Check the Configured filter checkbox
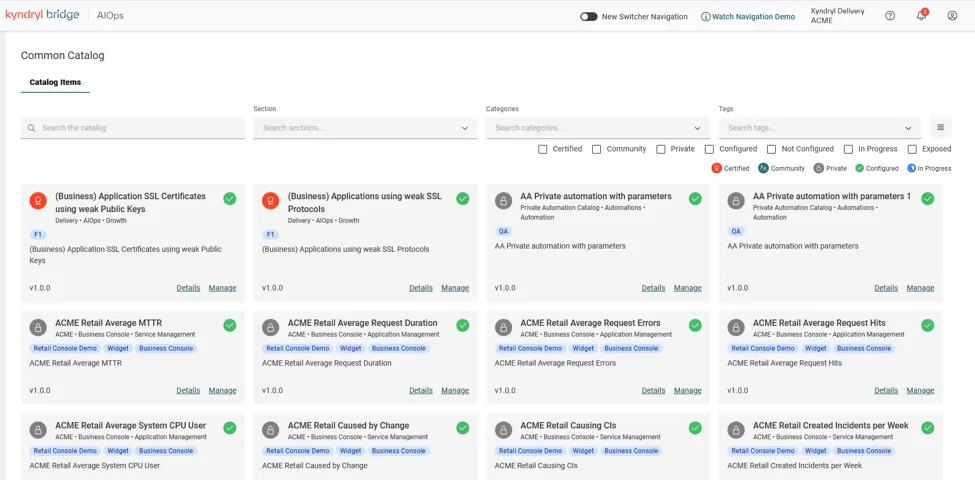Screen dimensions: 975x480 [x=709, y=149]
